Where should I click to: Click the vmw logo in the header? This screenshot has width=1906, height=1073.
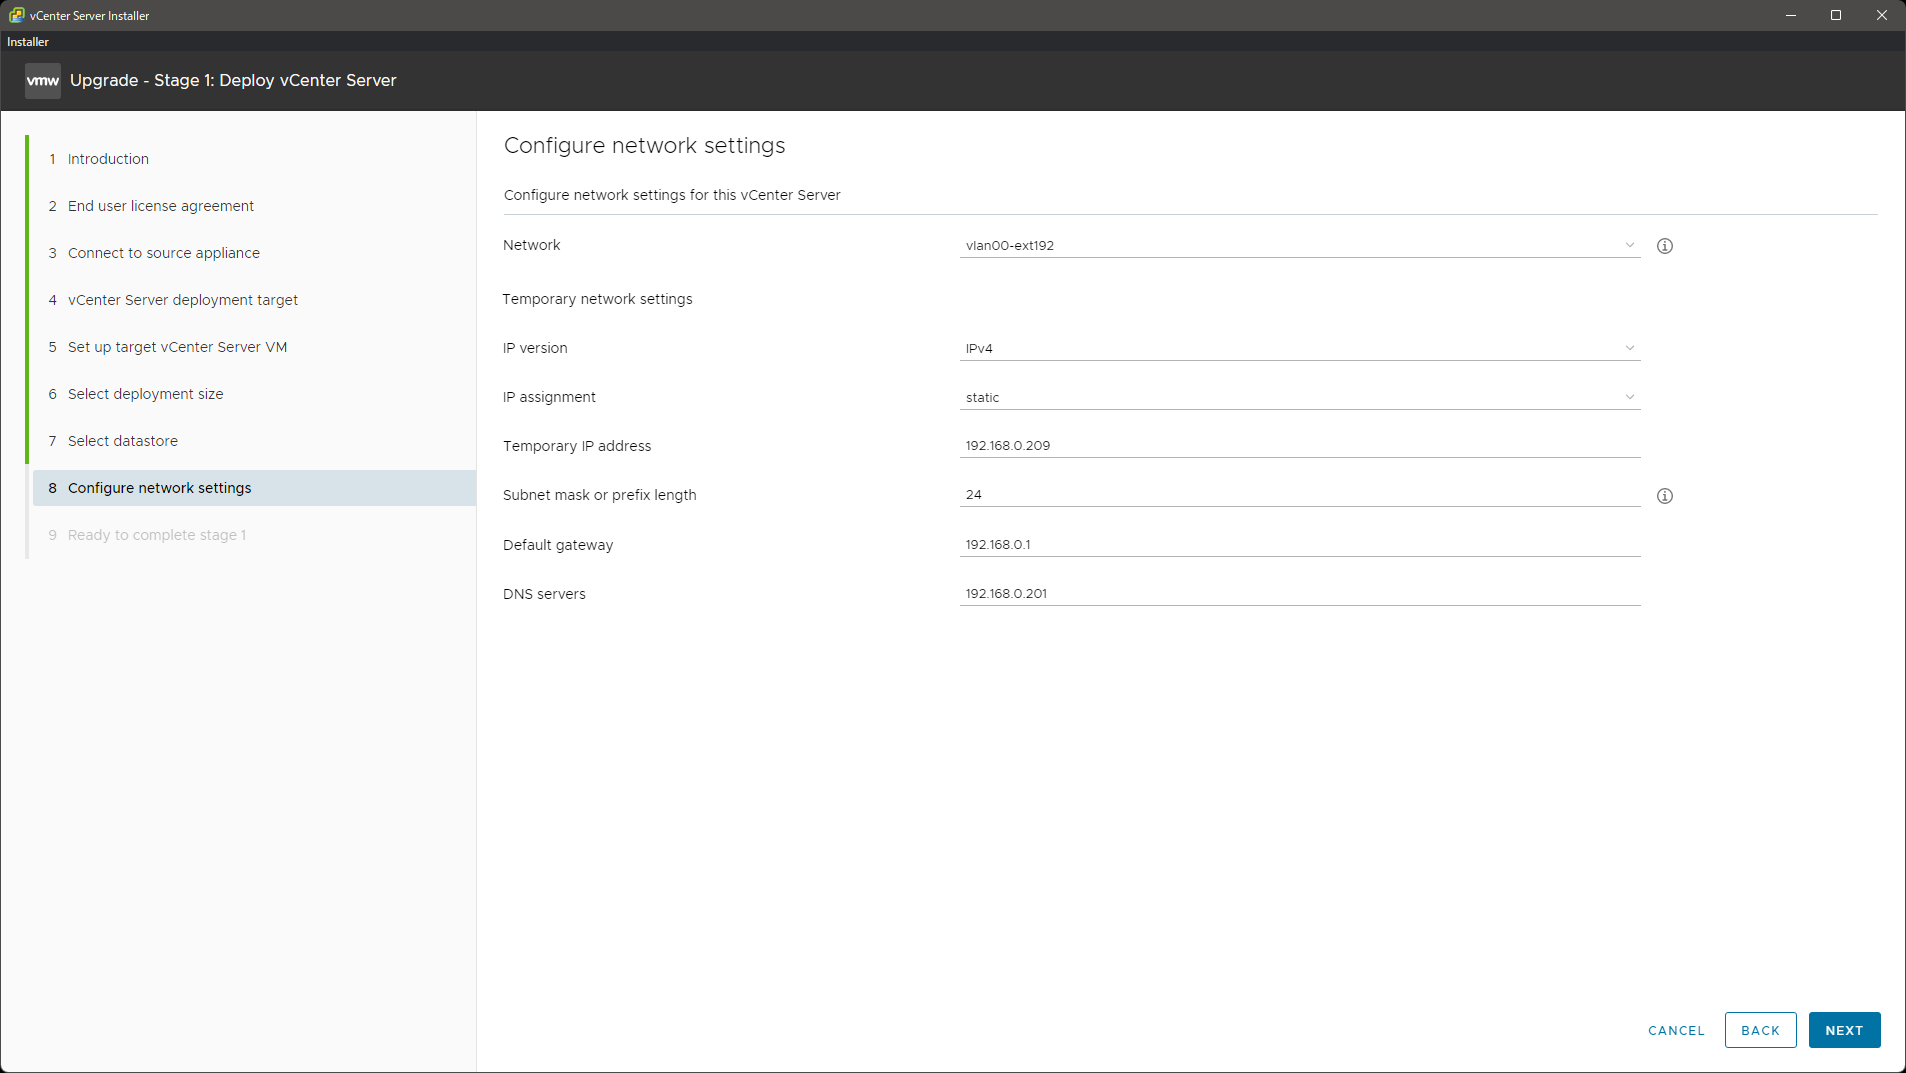(x=43, y=81)
